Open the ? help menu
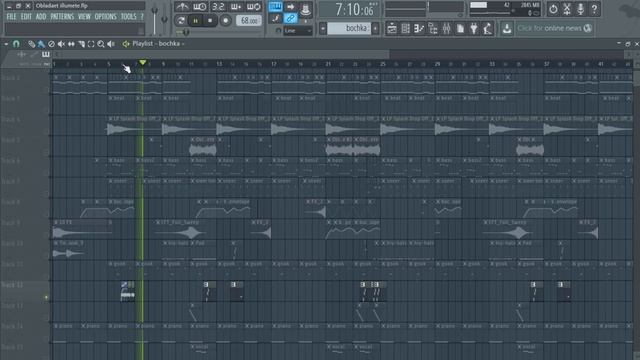The height and width of the screenshot is (360, 640). (142, 17)
